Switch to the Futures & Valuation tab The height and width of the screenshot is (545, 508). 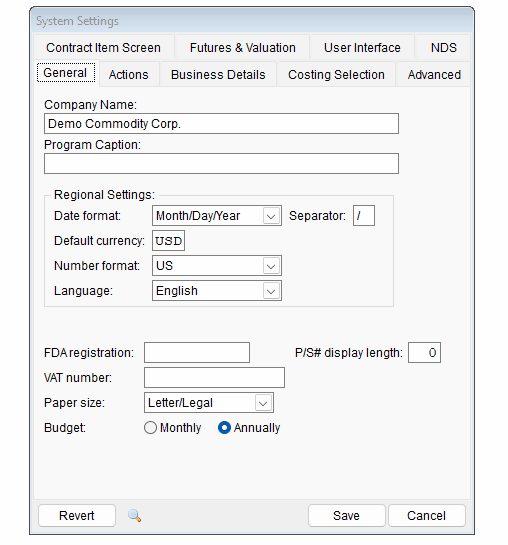pyautogui.click(x=243, y=47)
